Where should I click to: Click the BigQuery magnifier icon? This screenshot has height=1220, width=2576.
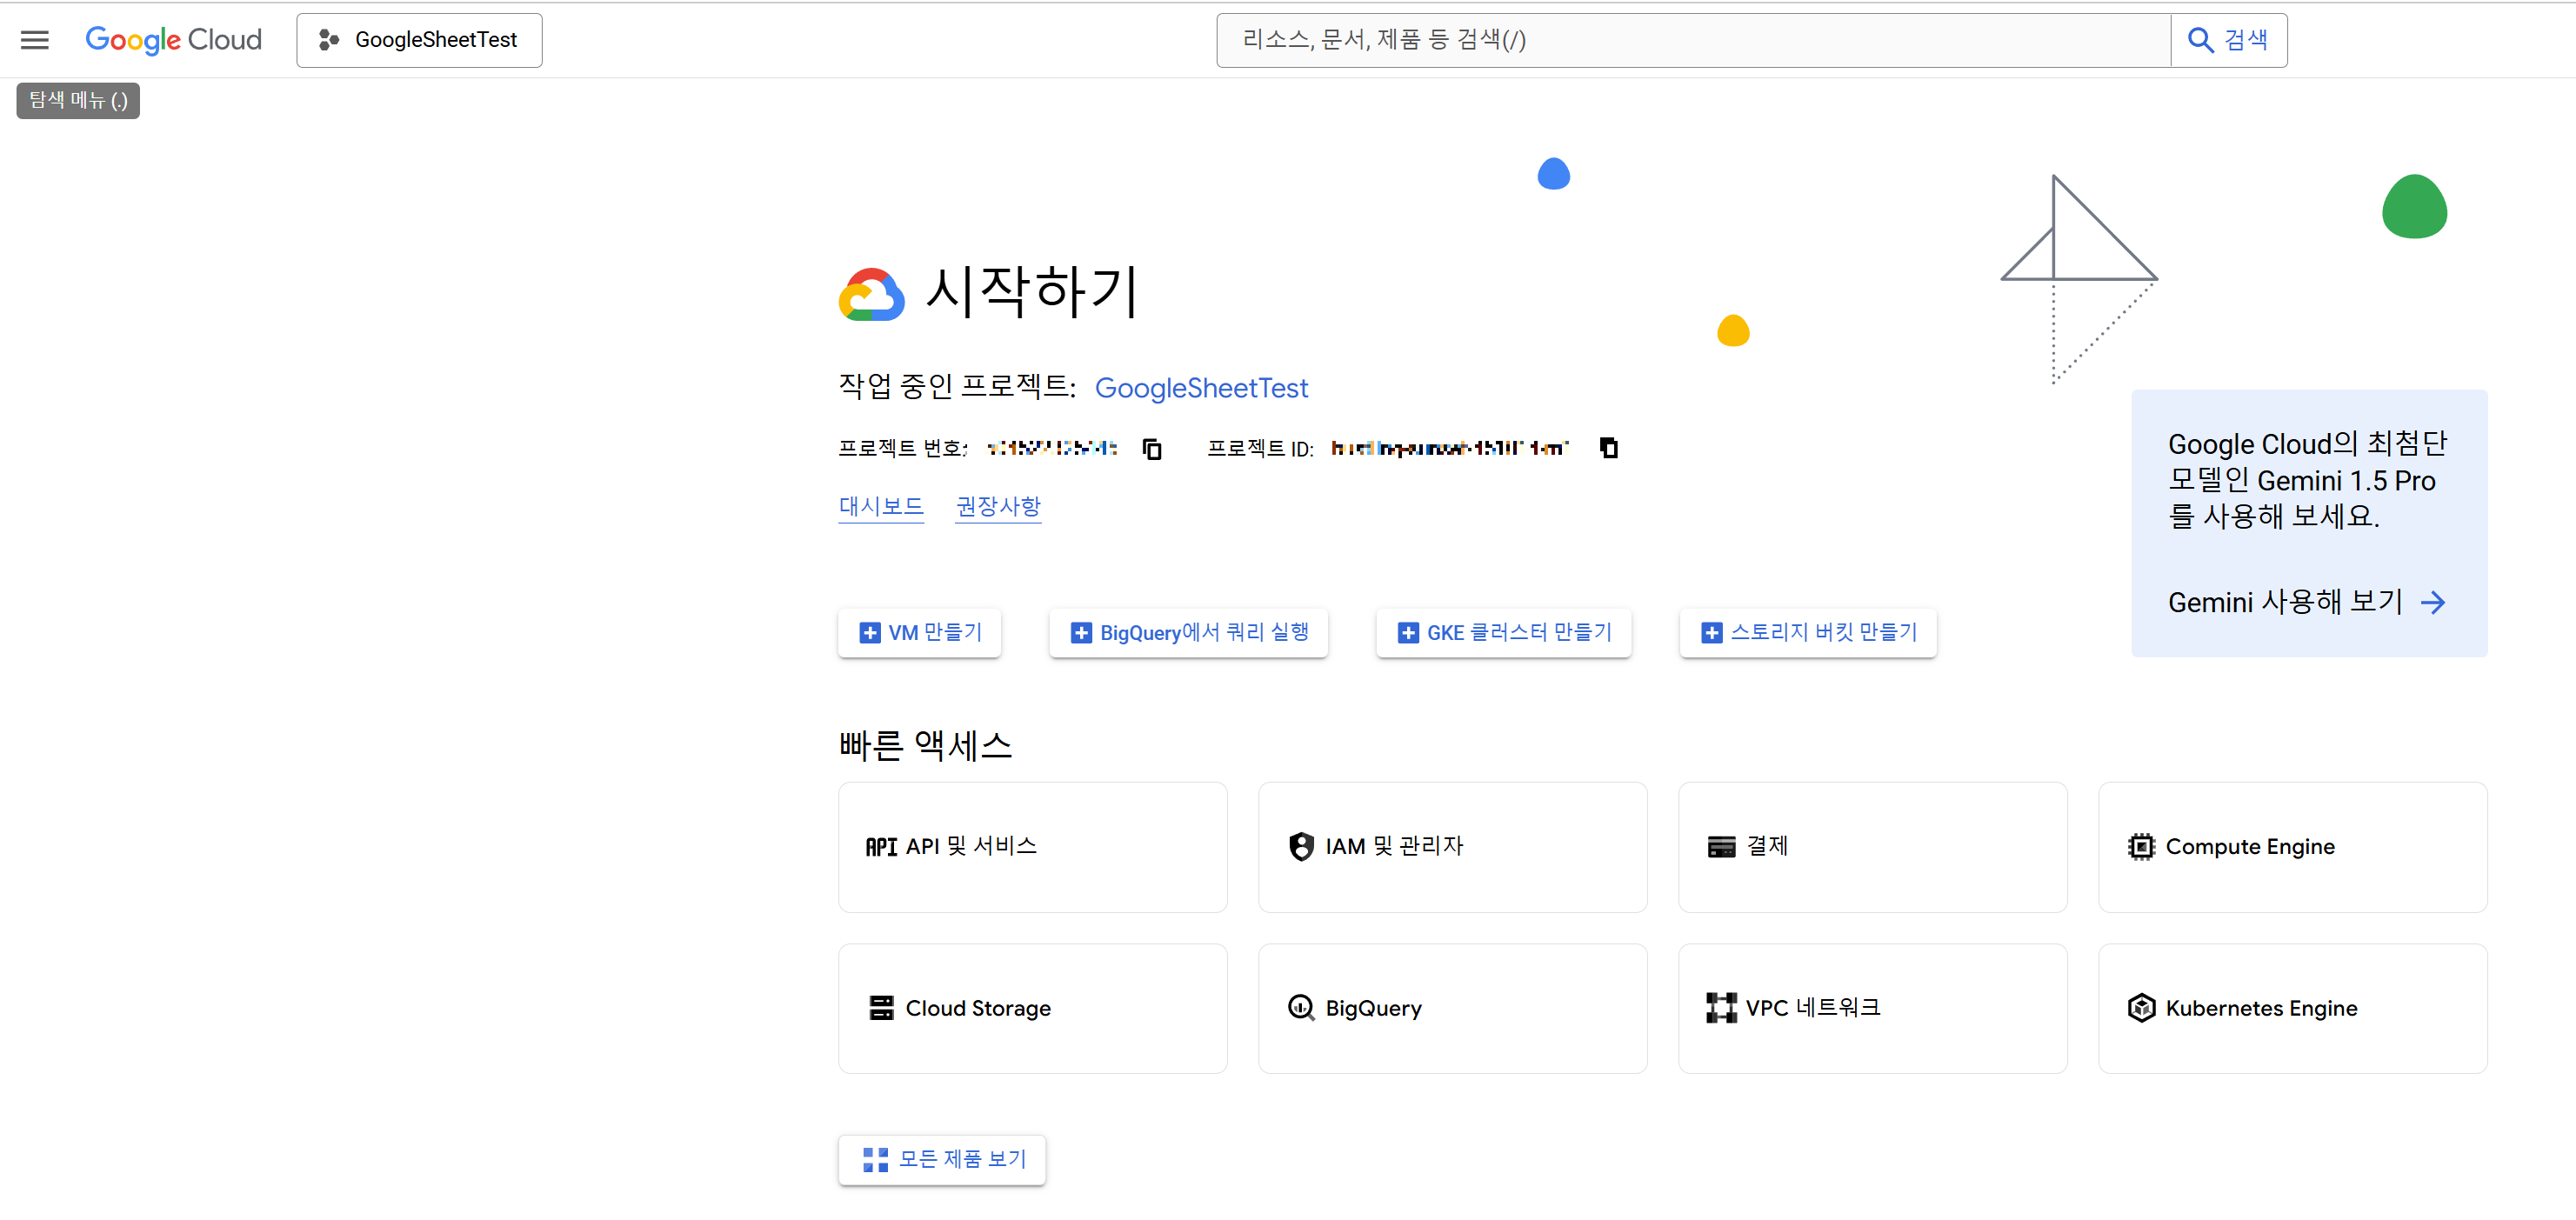click(1301, 1008)
